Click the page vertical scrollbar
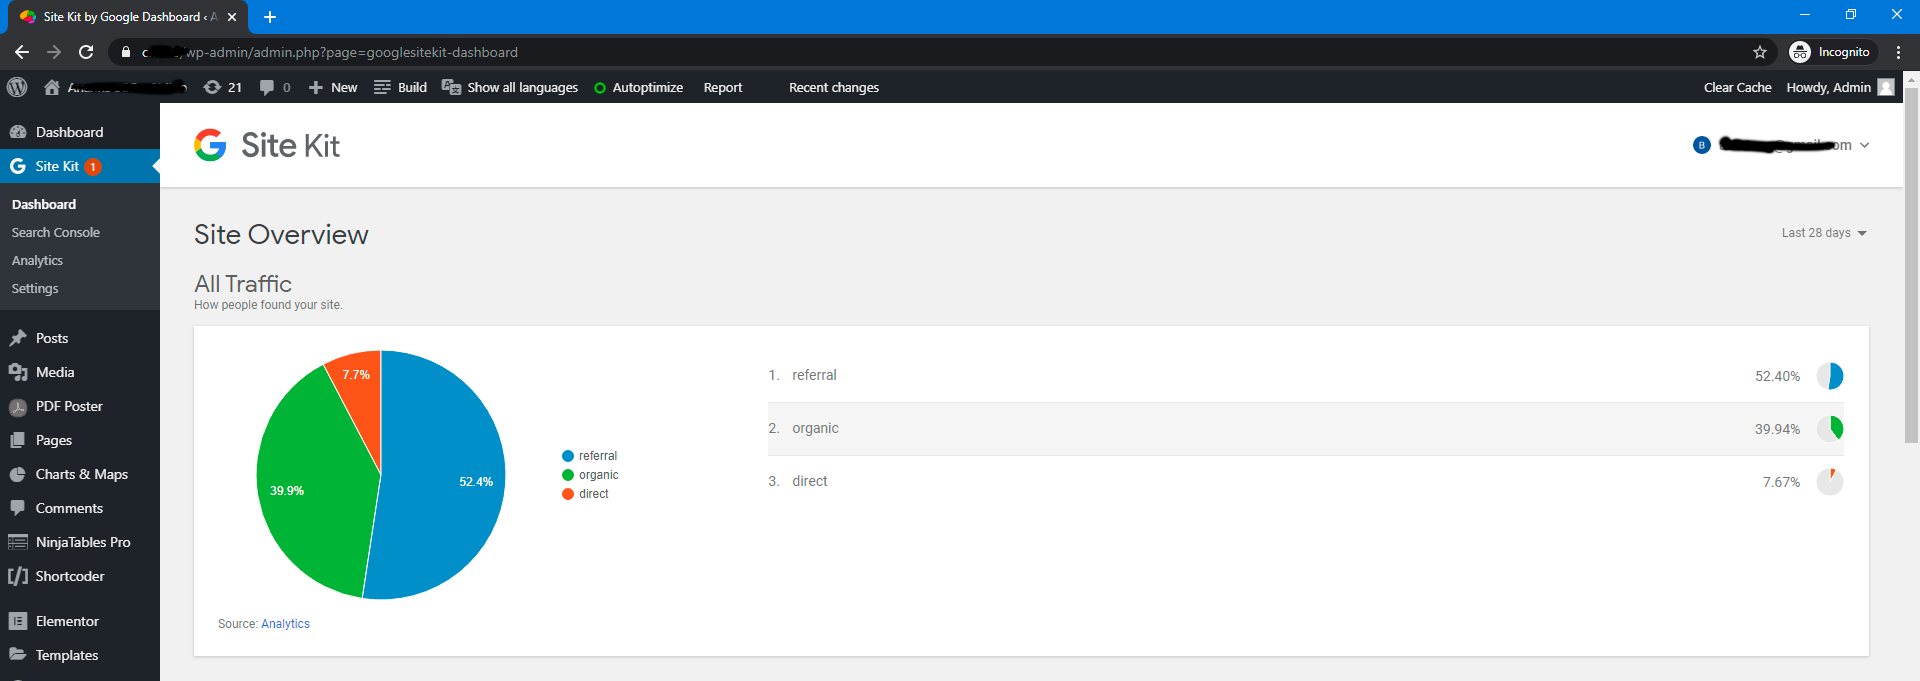 pyautogui.click(x=1911, y=265)
